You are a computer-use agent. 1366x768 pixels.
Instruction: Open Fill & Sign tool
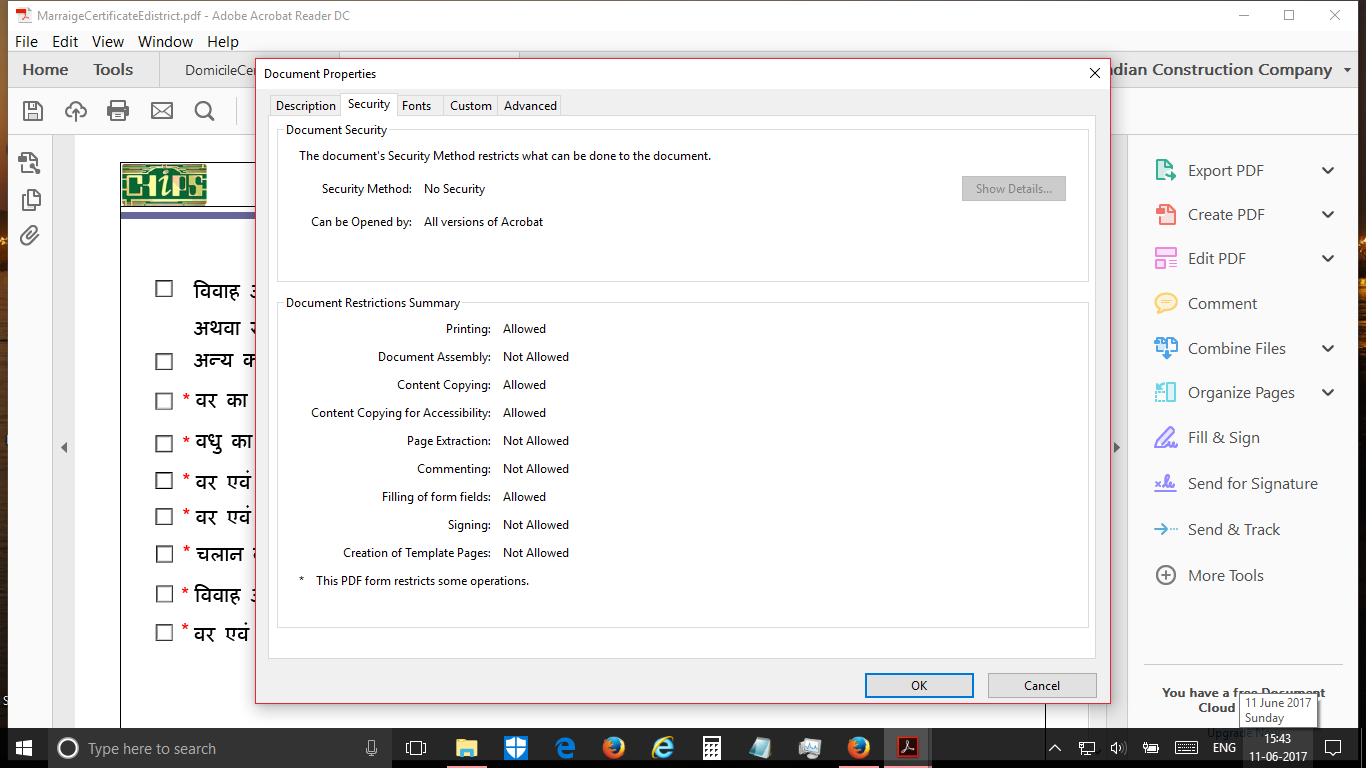pos(1222,437)
